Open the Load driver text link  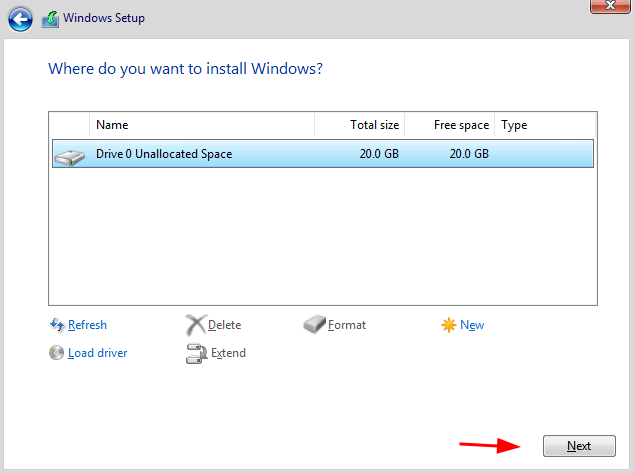98,353
